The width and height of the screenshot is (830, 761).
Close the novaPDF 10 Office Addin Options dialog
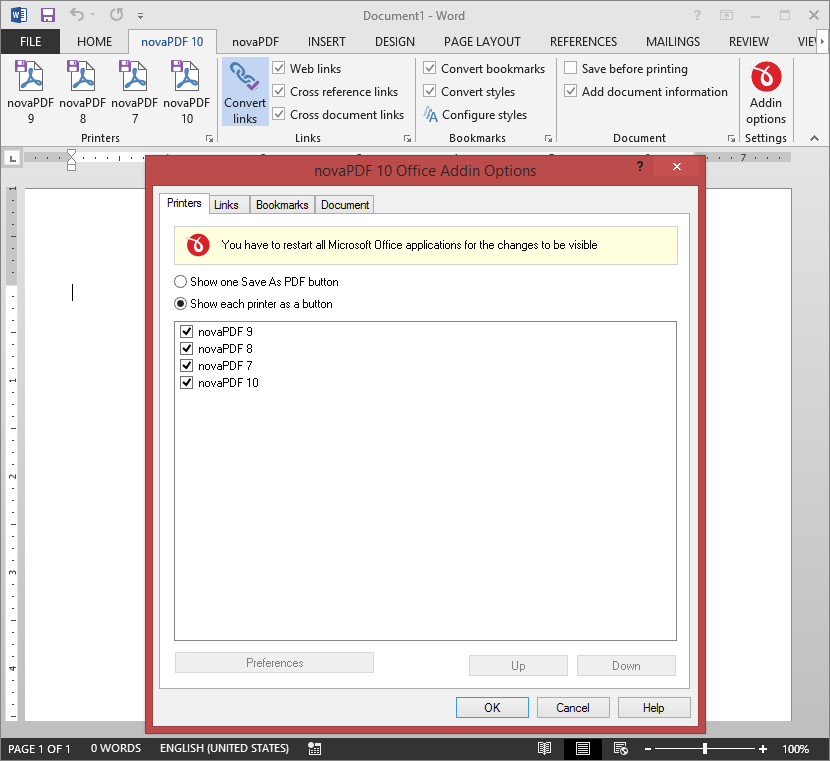(x=676, y=167)
